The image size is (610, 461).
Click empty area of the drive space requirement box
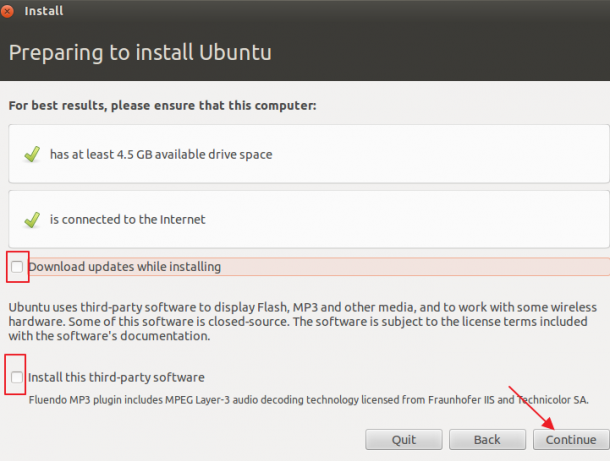tap(428, 154)
